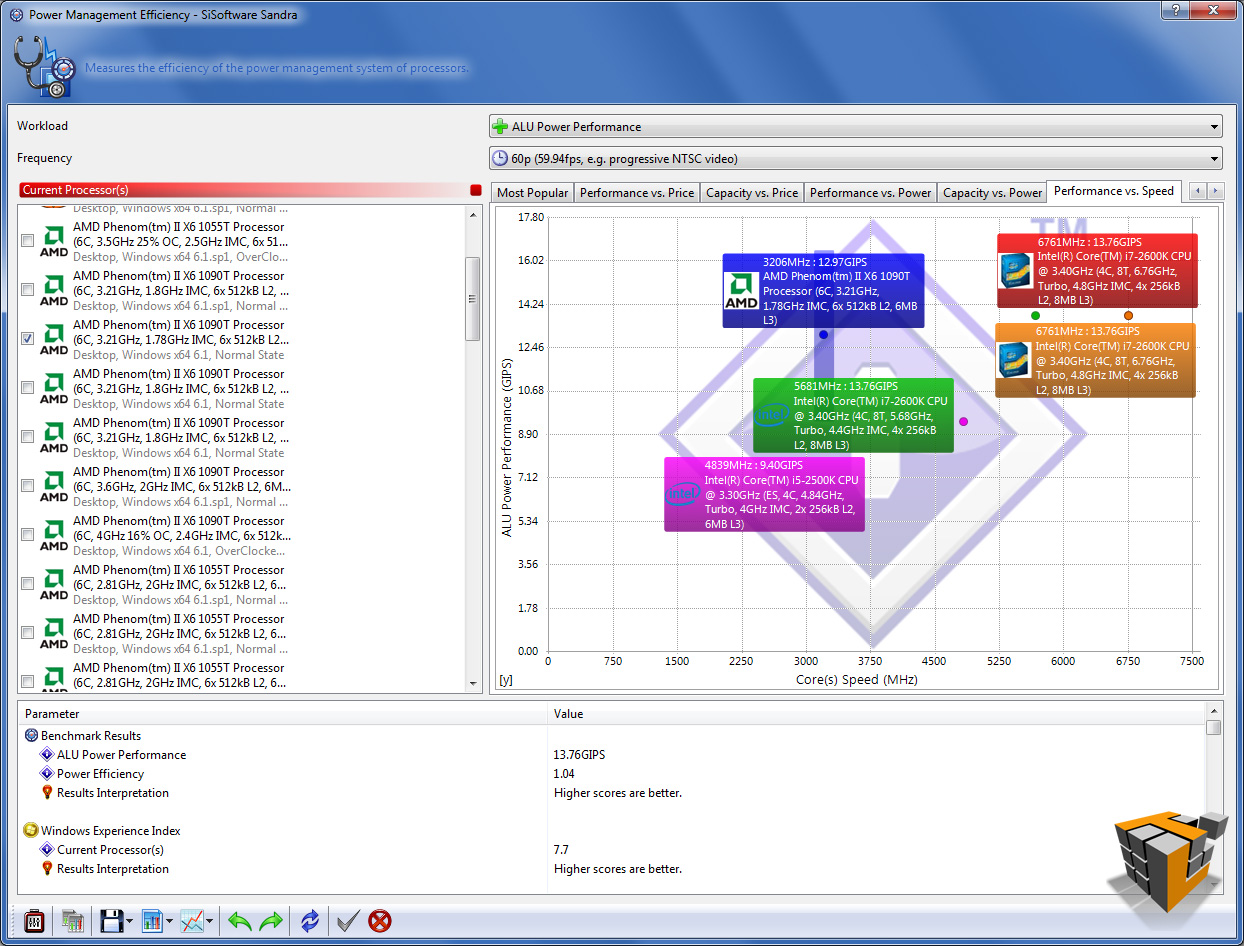Open the Workload ALU Power Performance dropdown
Viewport: 1244px width, 946px height.
tap(856, 127)
